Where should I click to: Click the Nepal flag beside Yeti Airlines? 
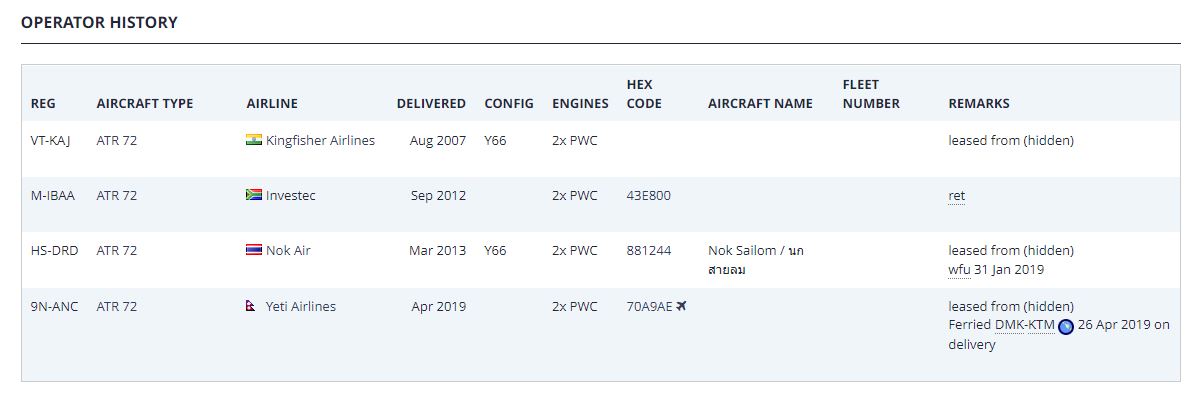click(x=251, y=307)
